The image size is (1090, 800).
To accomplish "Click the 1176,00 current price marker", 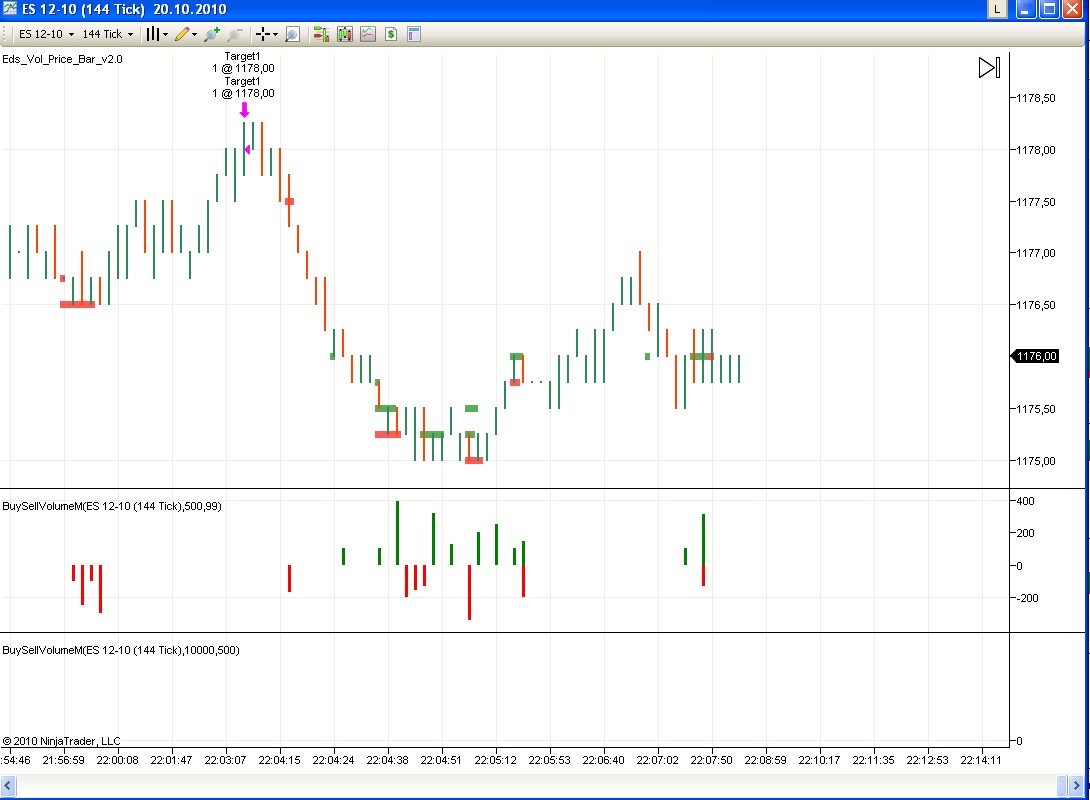I will [1036, 356].
